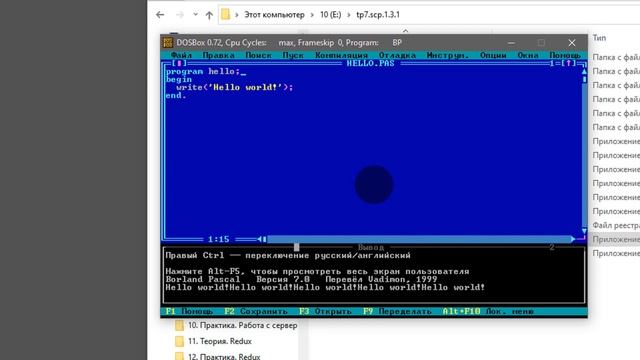Screen dimensions: 640x360
Task: Expand chevron after '10 (E:)' in path
Action: tap(349, 15)
